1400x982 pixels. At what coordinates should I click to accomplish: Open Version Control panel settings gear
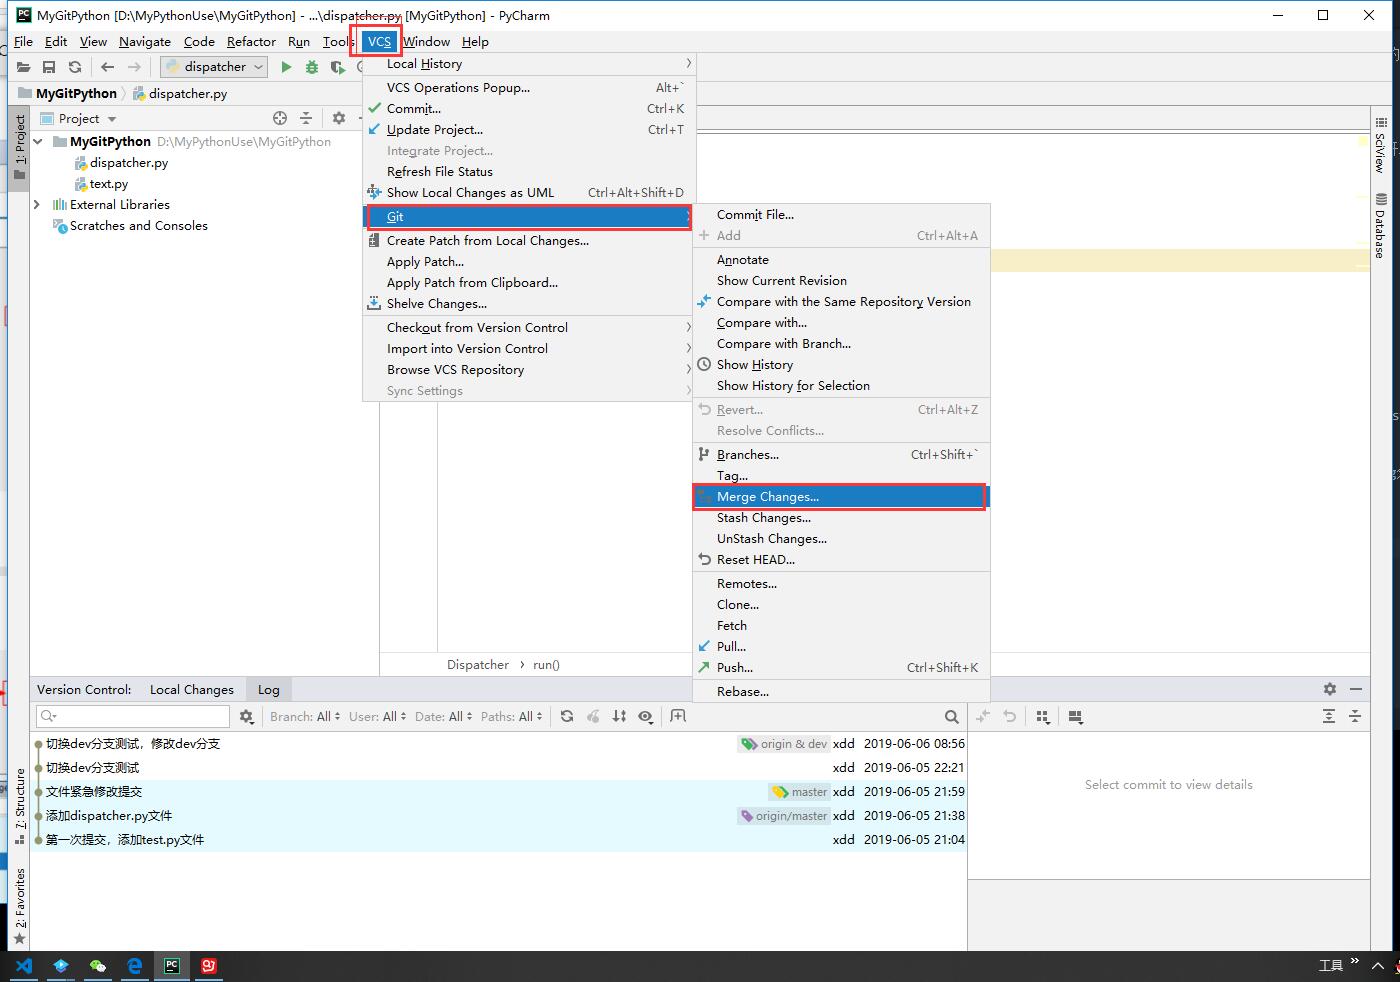(1329, 689)
